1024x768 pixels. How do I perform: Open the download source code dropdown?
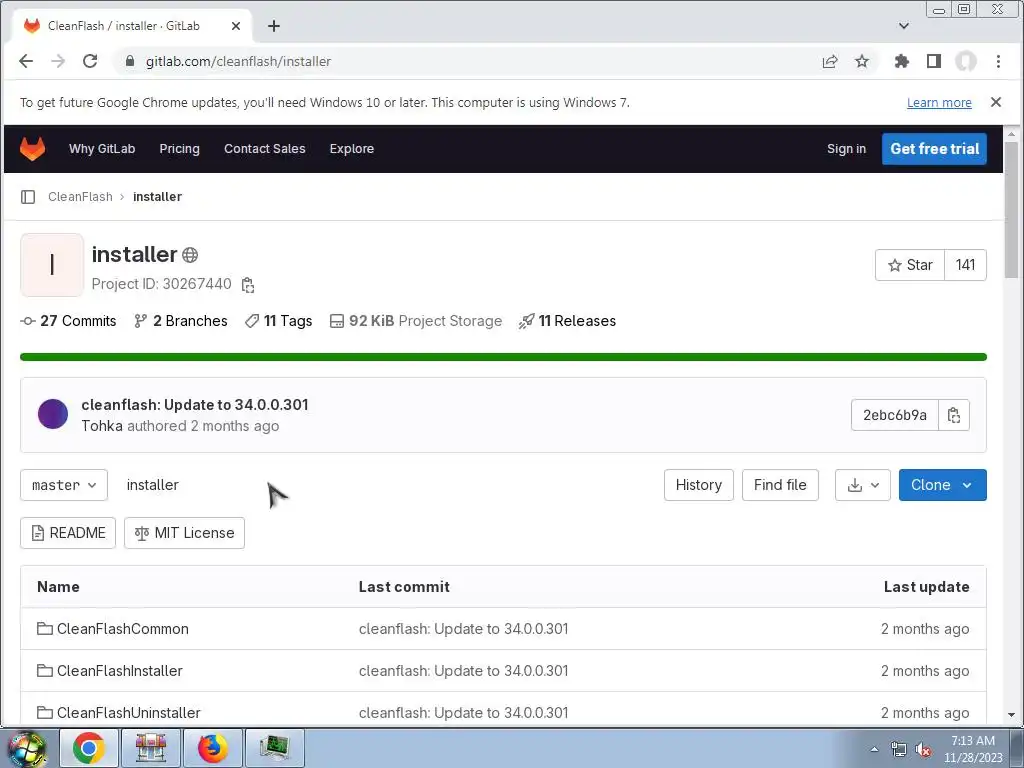(863, 485)
